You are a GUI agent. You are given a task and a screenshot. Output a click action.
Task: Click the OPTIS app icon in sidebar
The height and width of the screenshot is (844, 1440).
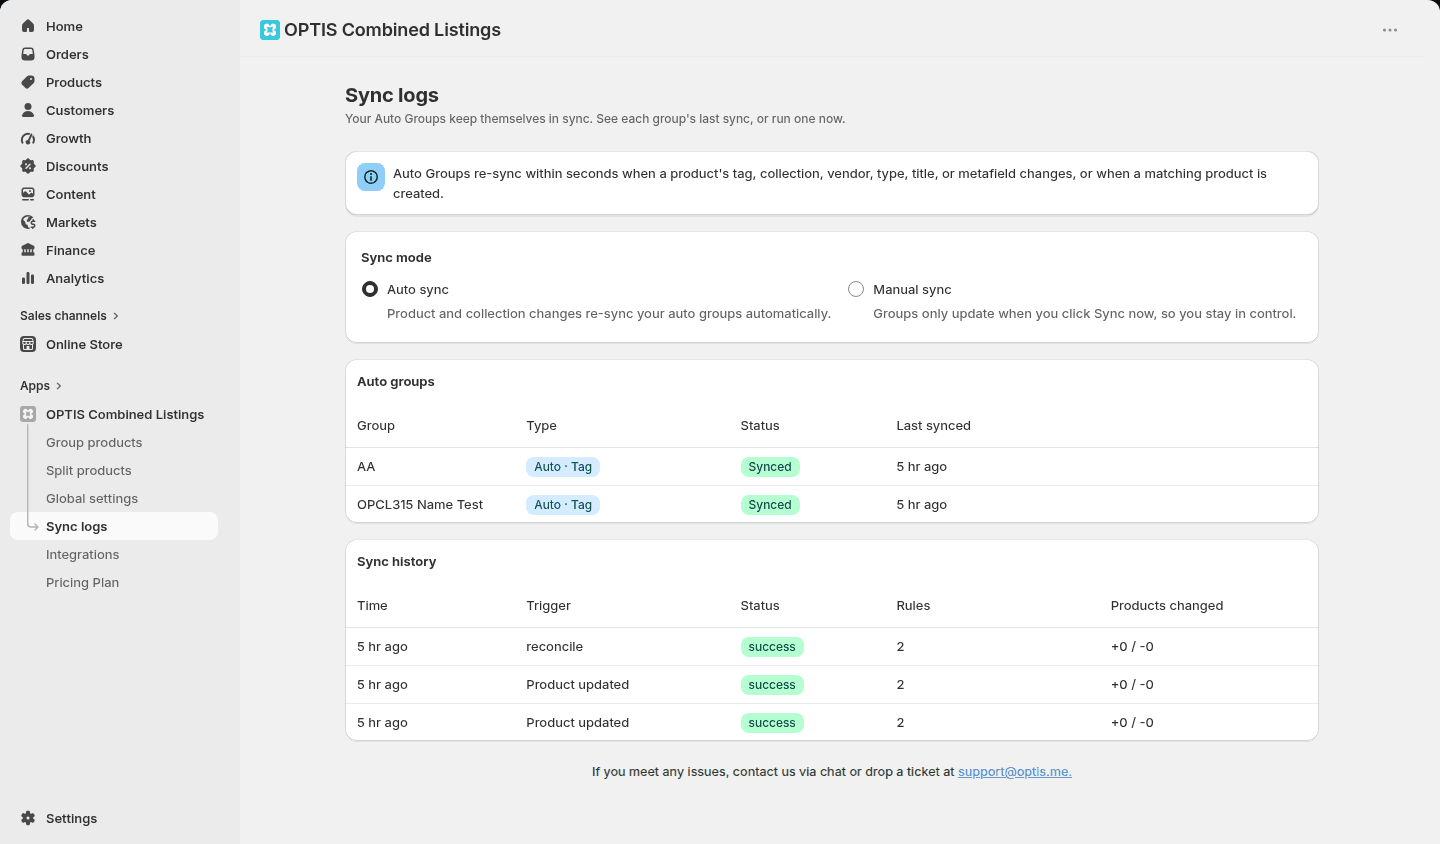tap(28, 414)
